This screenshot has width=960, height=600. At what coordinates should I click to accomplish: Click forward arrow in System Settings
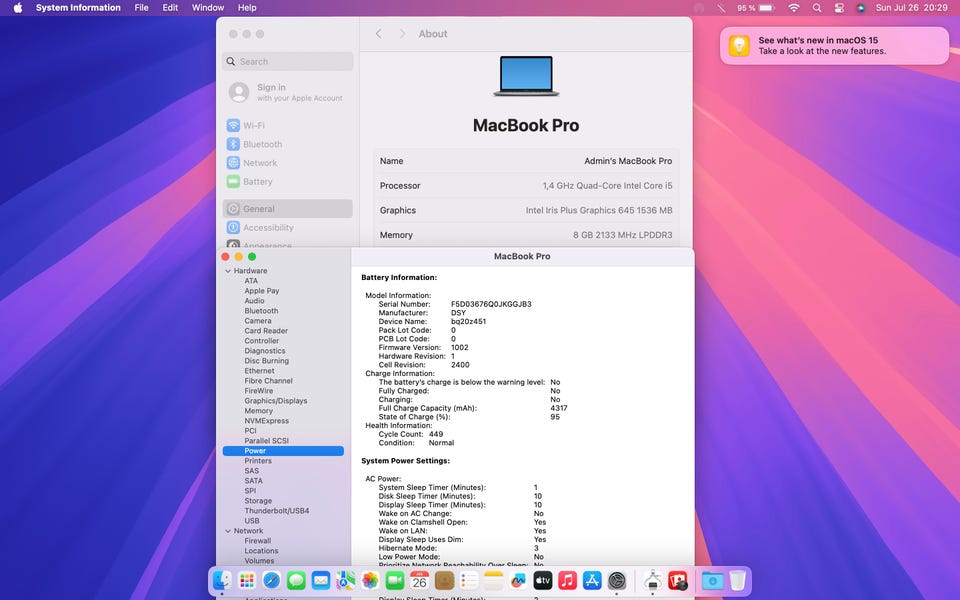[402, 34]
